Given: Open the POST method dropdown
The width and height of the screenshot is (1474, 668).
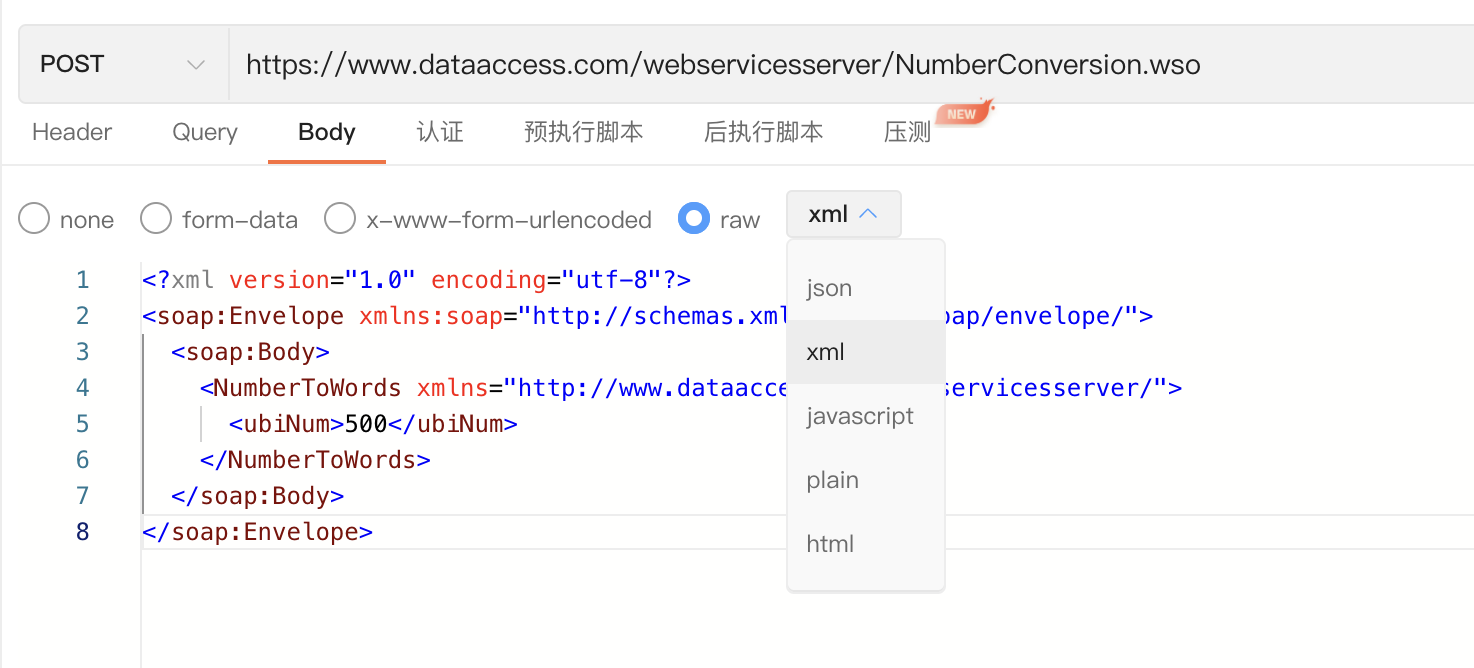Looking at the screenshot, I should pos(120,63).
